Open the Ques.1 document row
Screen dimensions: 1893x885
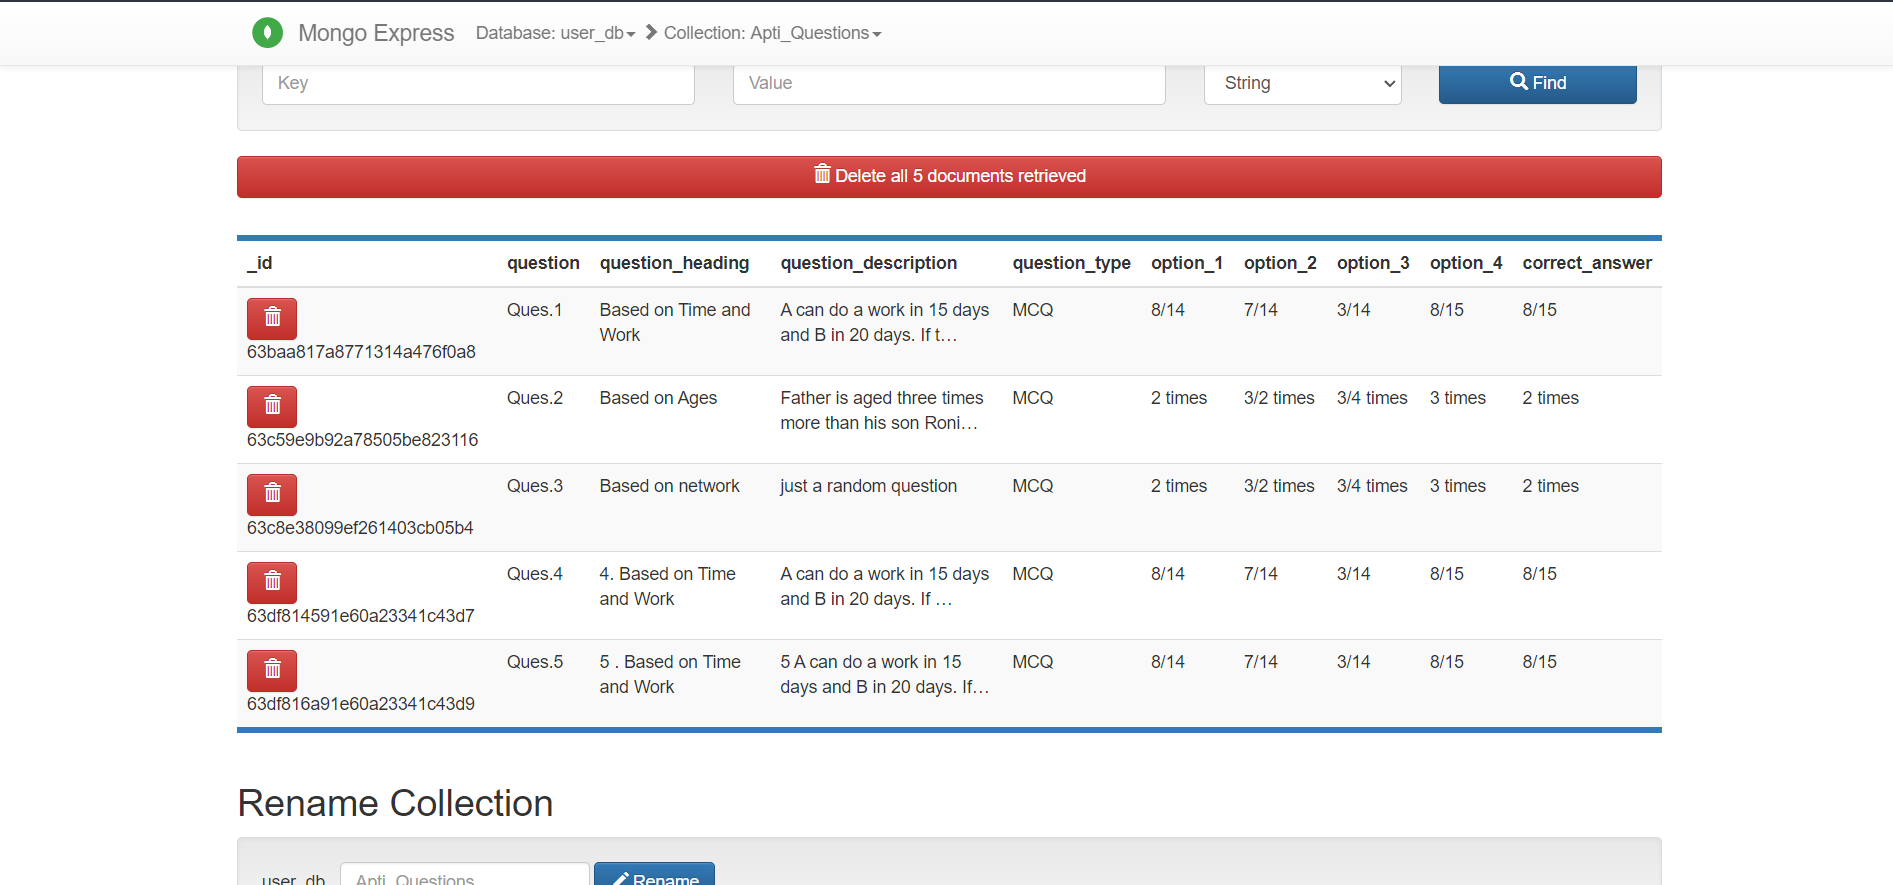pos(949,332)
